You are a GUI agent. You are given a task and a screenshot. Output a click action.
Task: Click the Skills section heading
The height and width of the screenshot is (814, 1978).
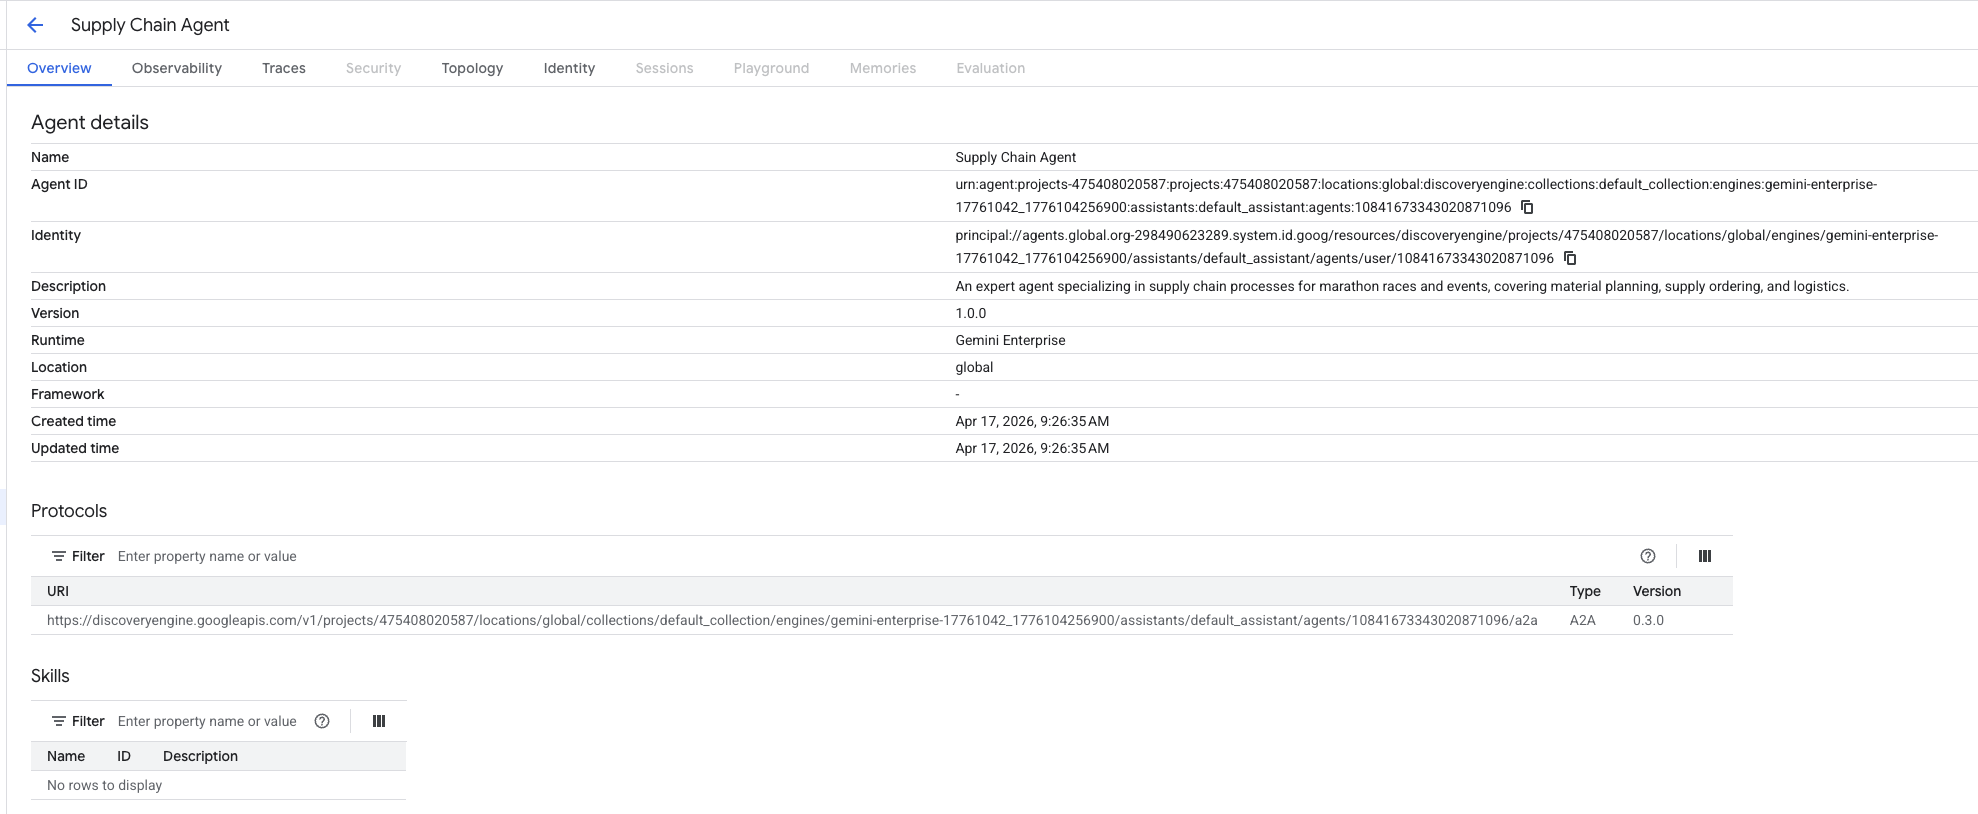(x=50, y=676)
